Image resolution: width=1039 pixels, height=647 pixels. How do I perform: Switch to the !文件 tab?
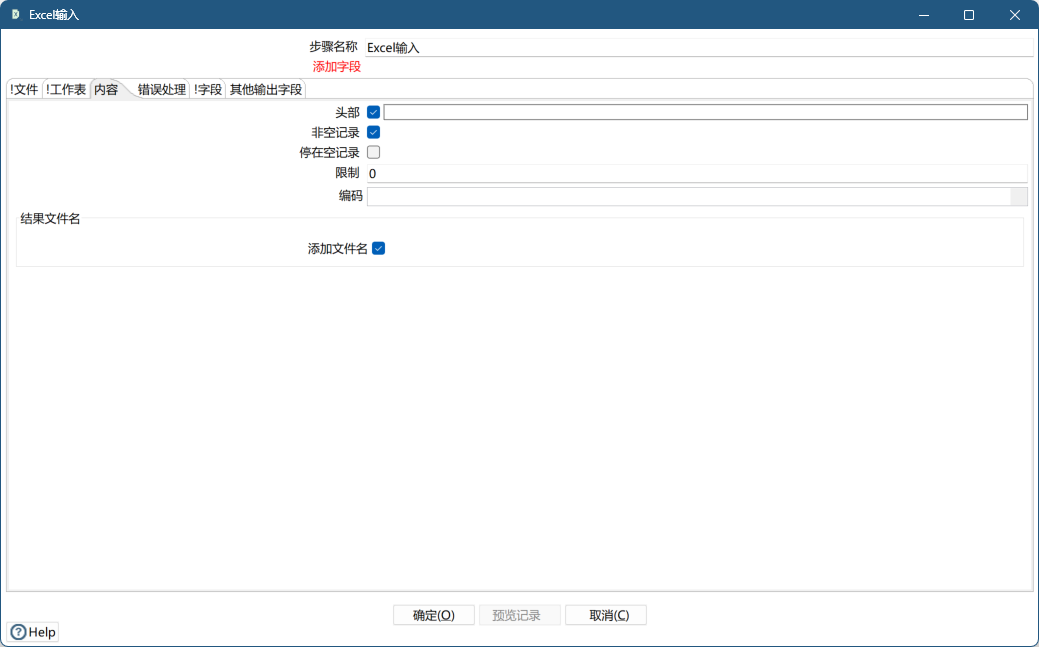tap(22, 88)
